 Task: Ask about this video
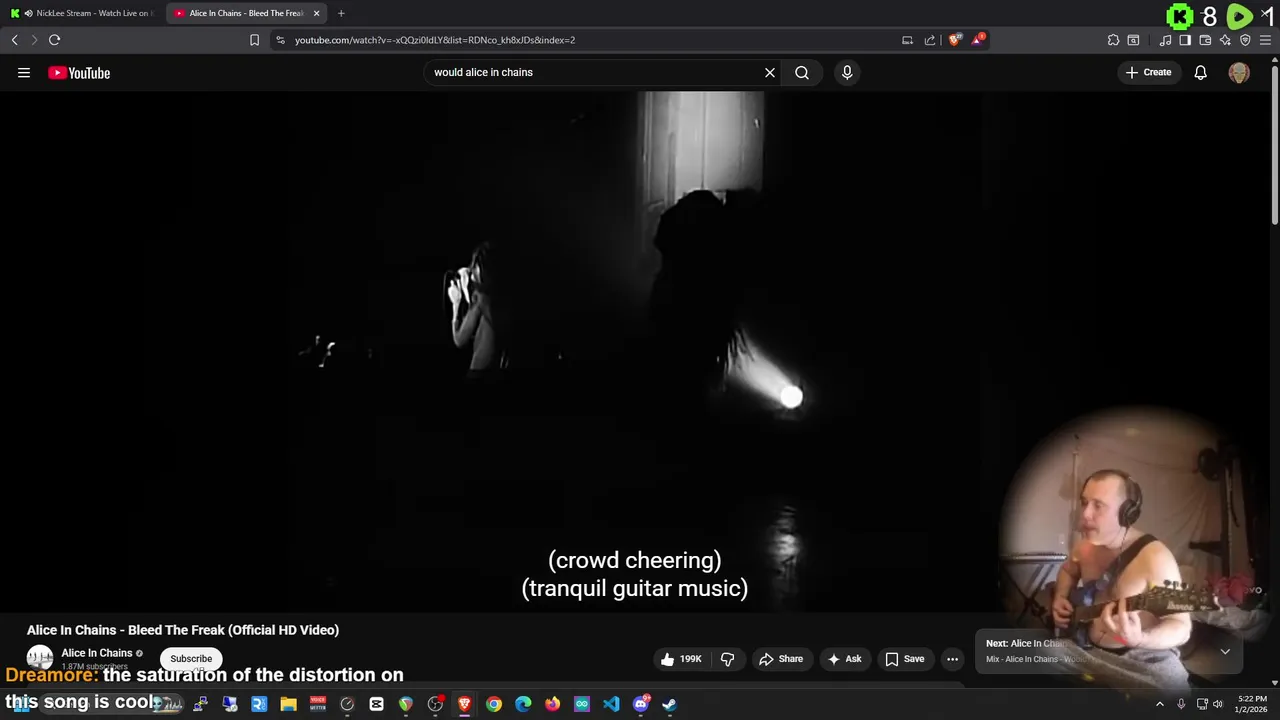(x=844, y=659)
